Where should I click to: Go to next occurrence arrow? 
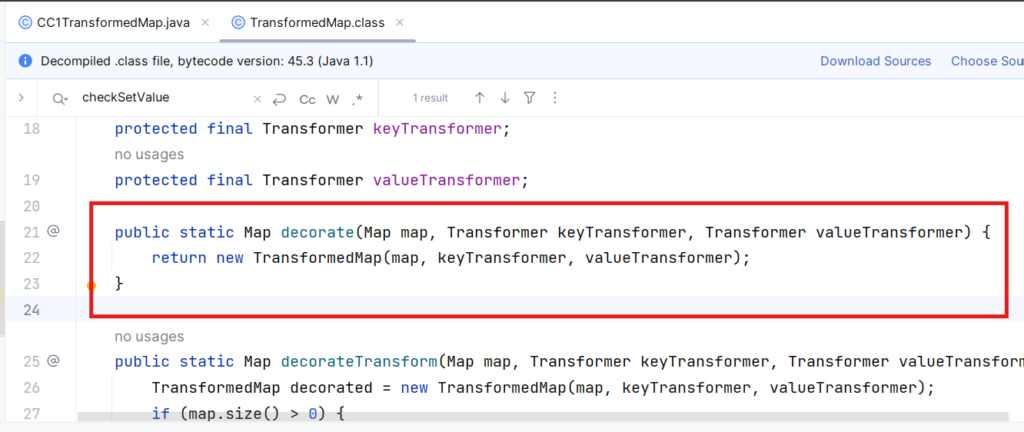[504, 98]
